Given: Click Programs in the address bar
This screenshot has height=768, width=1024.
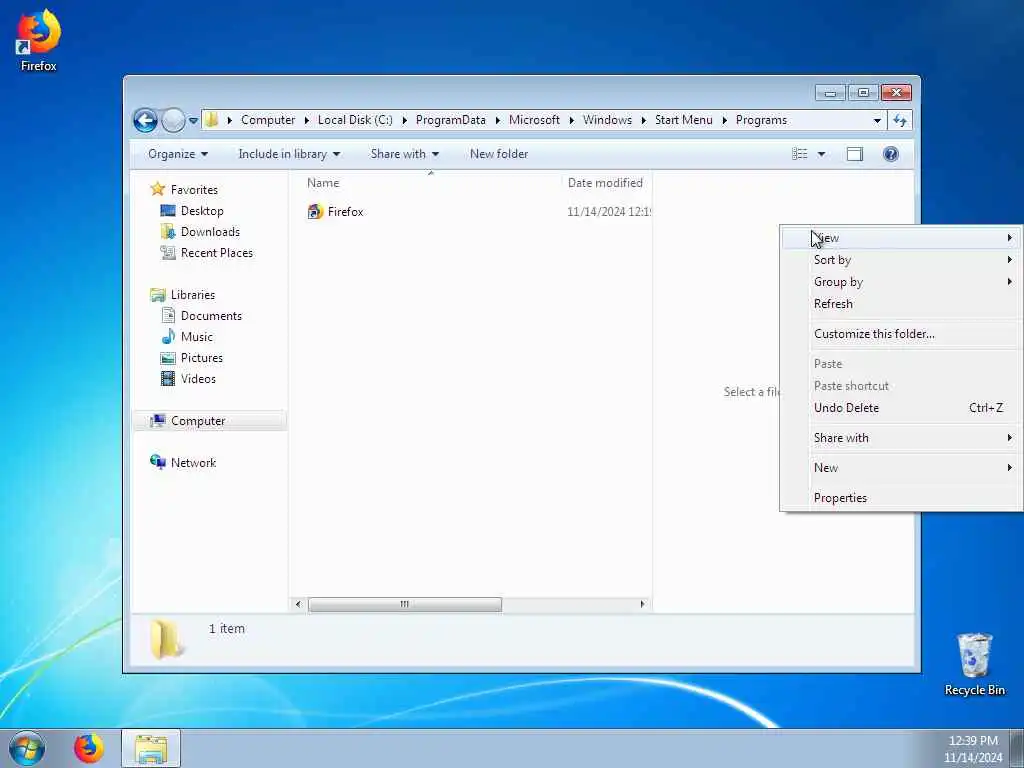Looking at the screenshot, I should [761, 120].
